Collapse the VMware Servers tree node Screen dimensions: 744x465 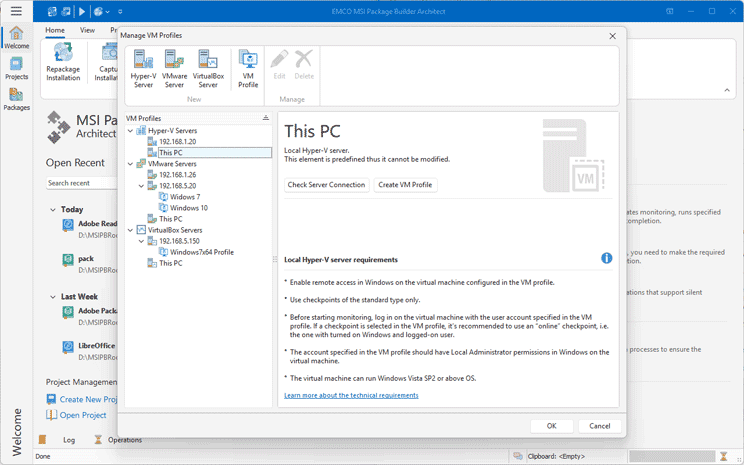click(x=130, y=163)
